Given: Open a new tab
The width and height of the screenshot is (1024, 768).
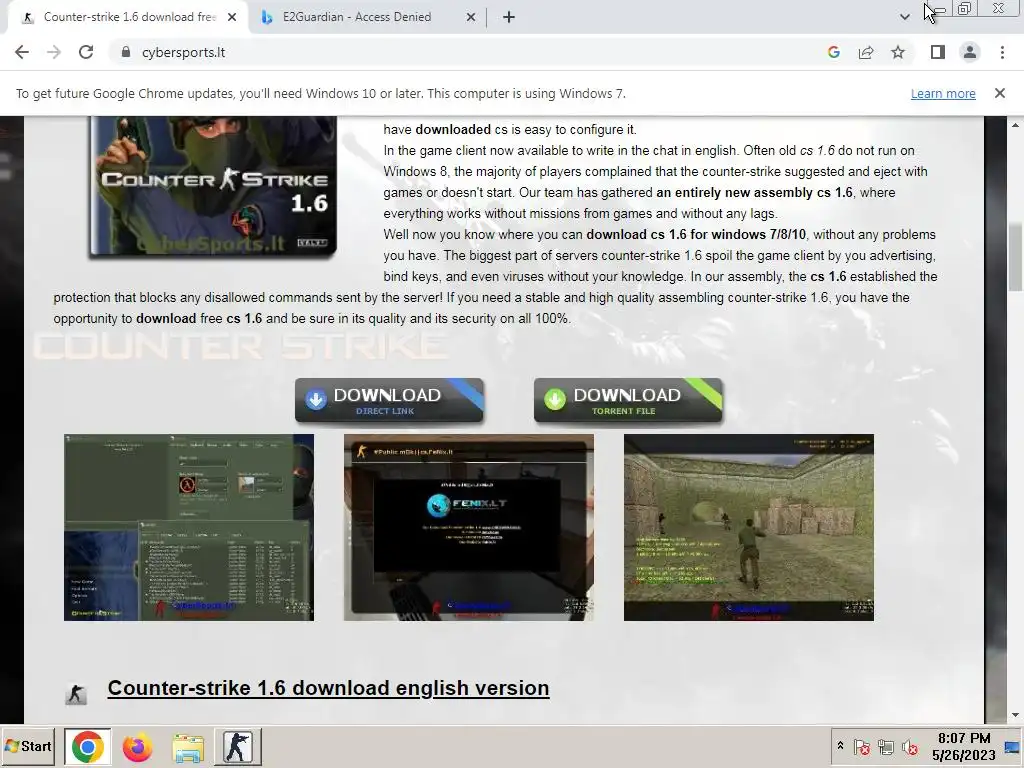Looking at the screenshot, I should [509, 17].
